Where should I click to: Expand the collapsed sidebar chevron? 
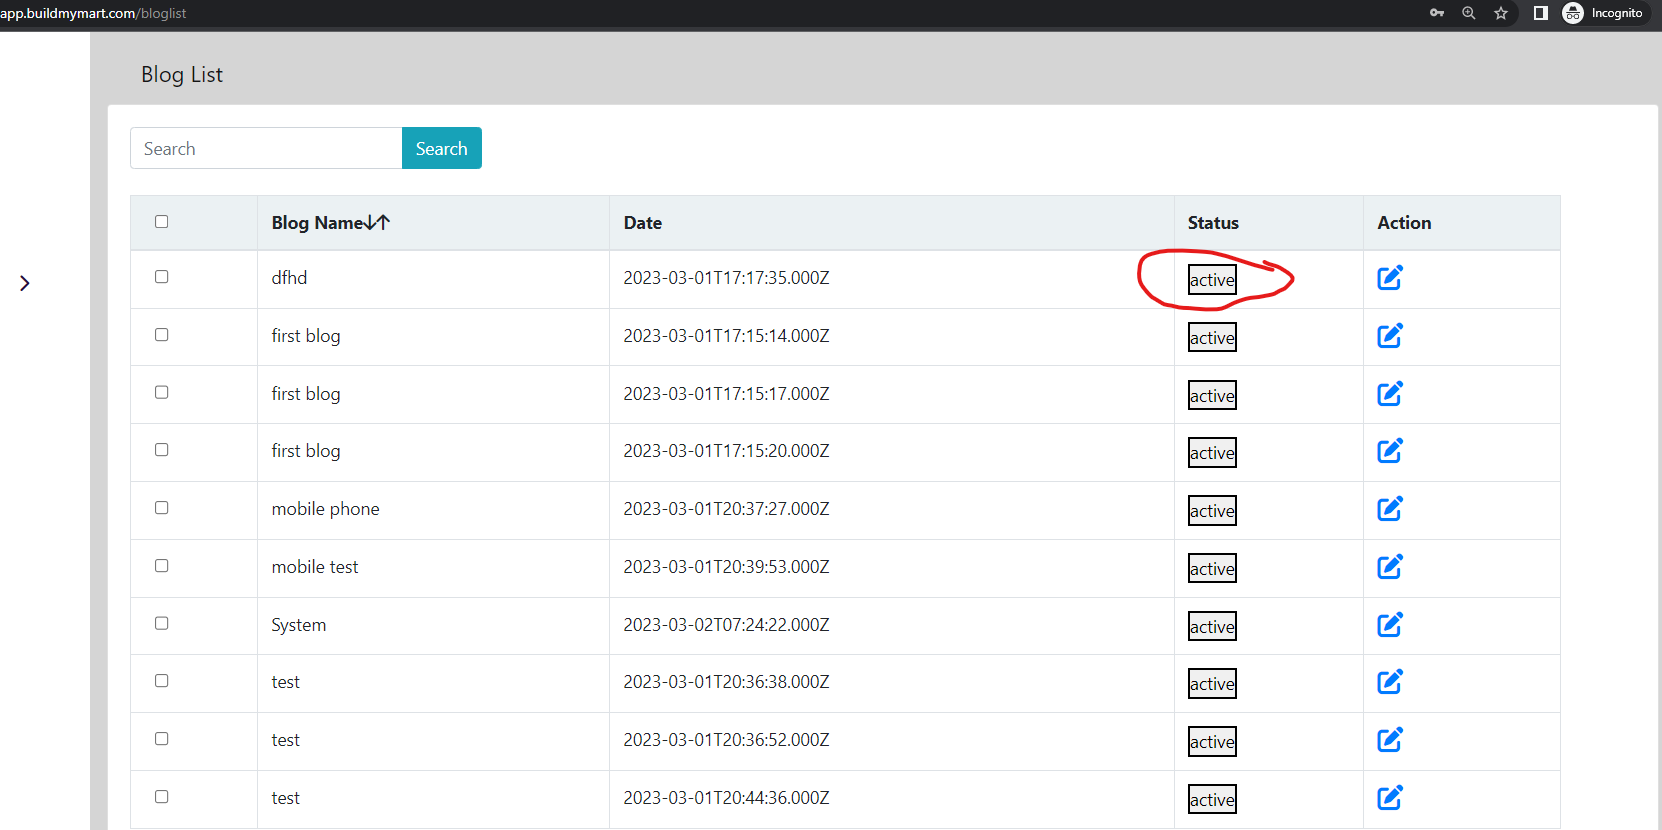25,283
